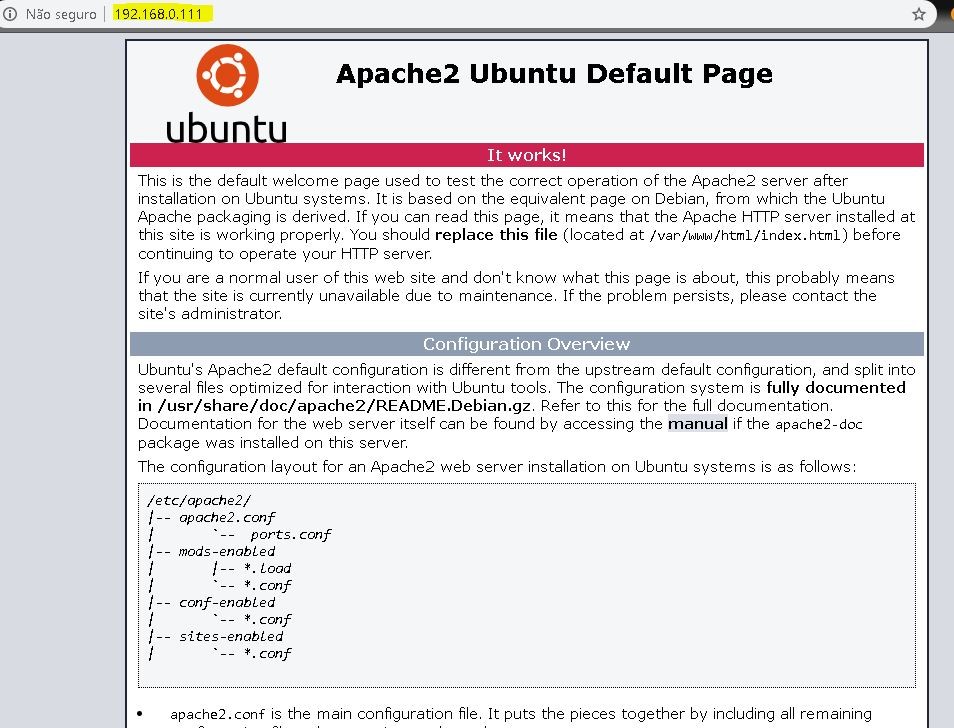Select ports.conf in the configuration tree
Screen dimensions: 954x728
(x=290, y=534)
